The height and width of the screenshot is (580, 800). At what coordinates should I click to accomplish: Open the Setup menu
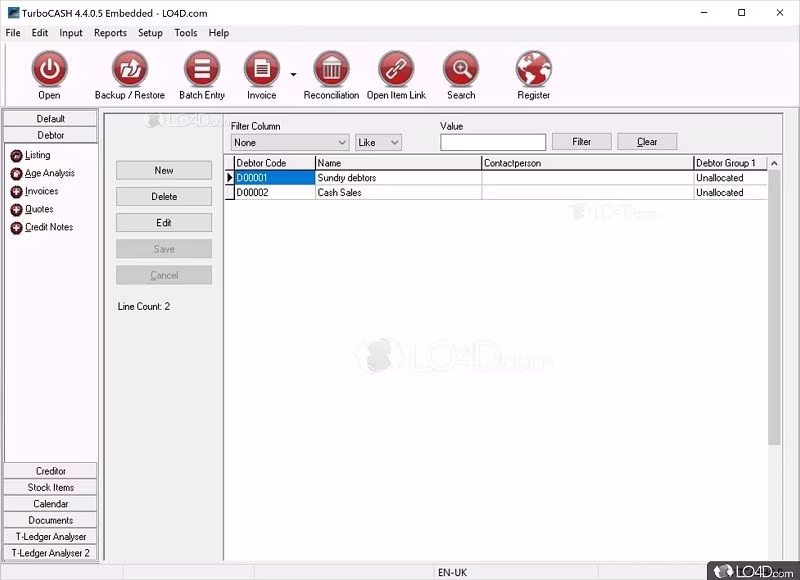click(x=150, y=33)
